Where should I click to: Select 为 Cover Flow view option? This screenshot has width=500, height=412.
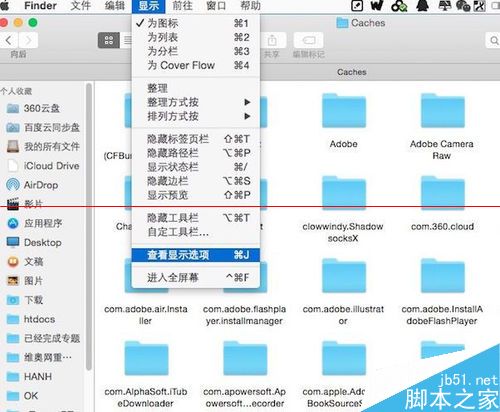[x=196, y=65]
